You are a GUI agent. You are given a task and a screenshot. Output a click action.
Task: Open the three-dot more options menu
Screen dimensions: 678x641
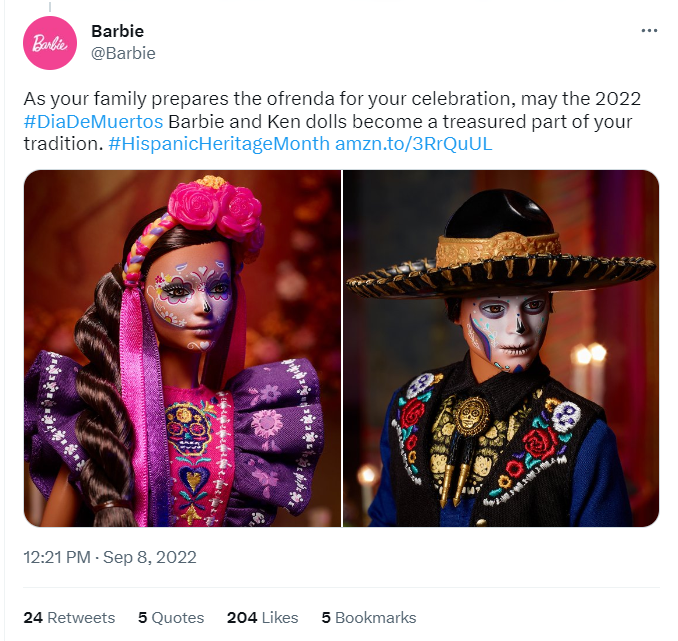[649, 31]
